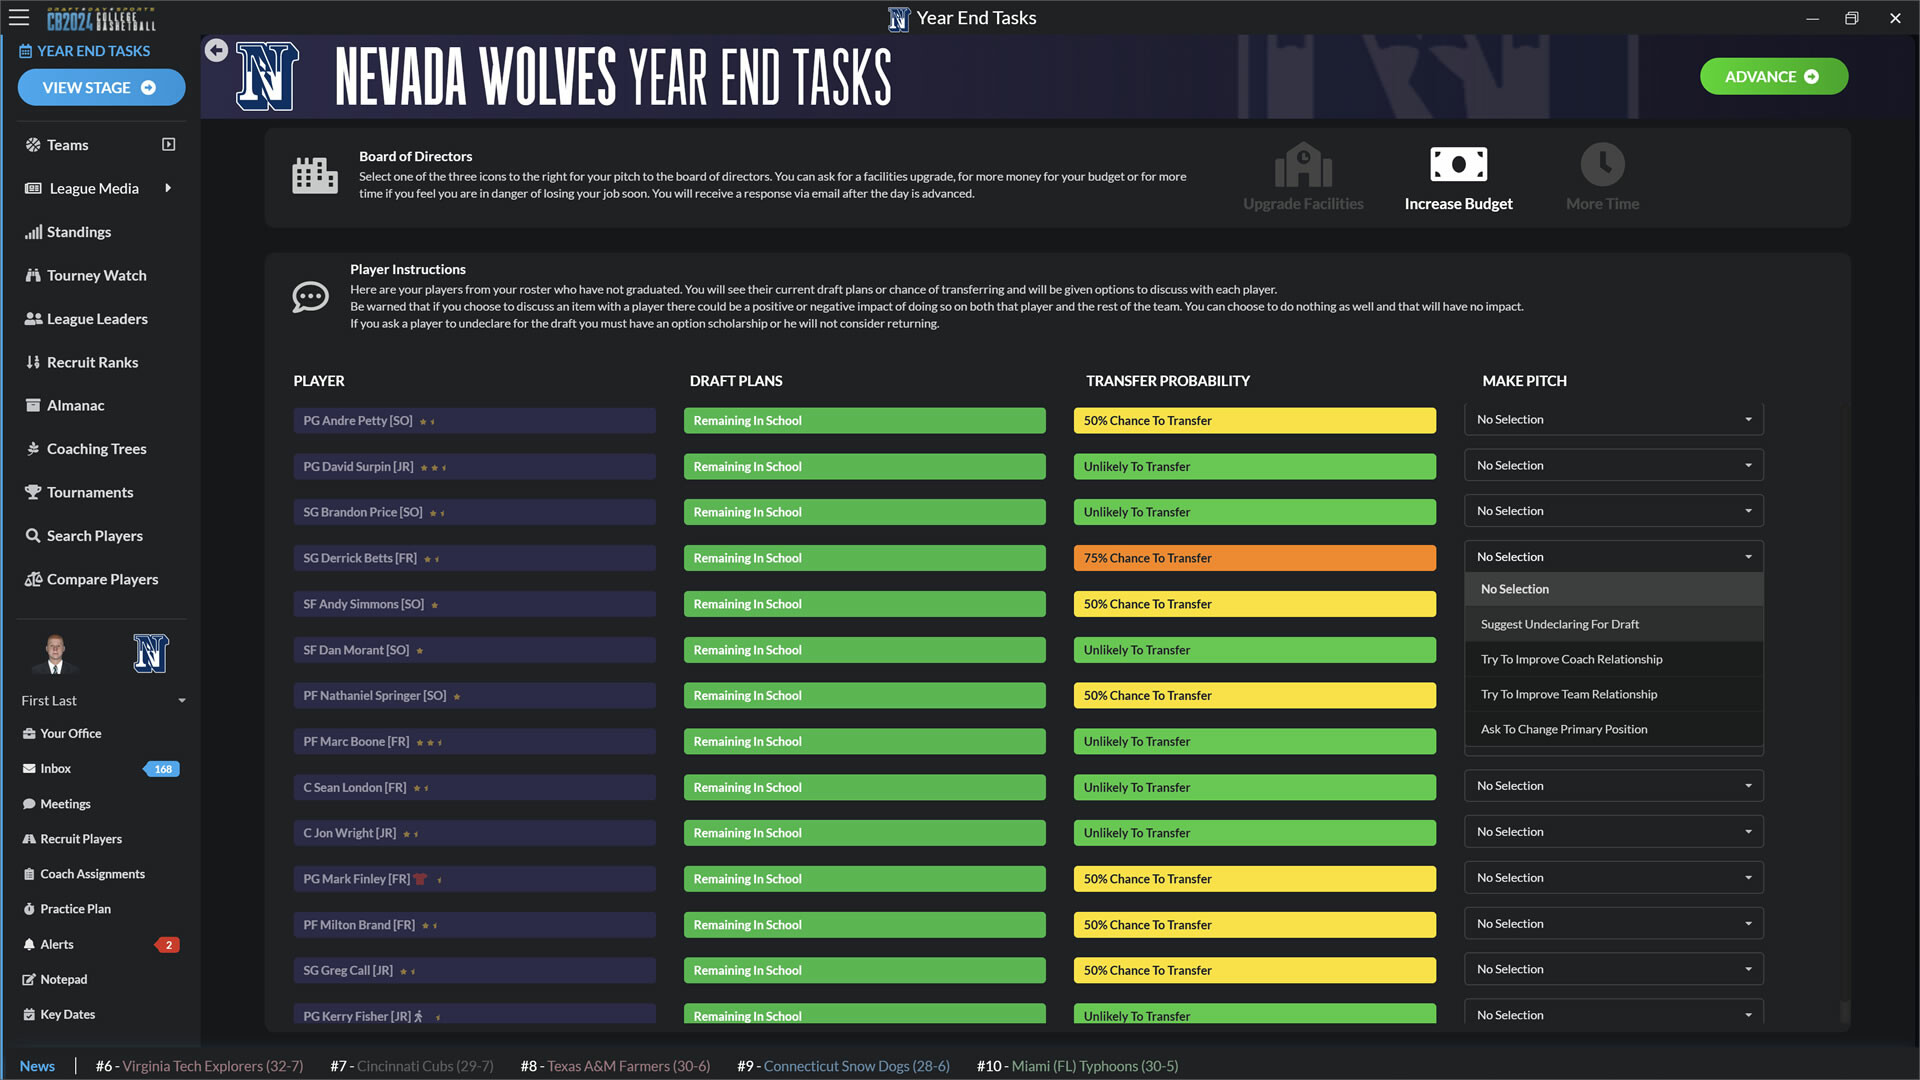Choose Try To Improve Coach Relationship
This screenshot has height=1080, width=1920.
1571,659
